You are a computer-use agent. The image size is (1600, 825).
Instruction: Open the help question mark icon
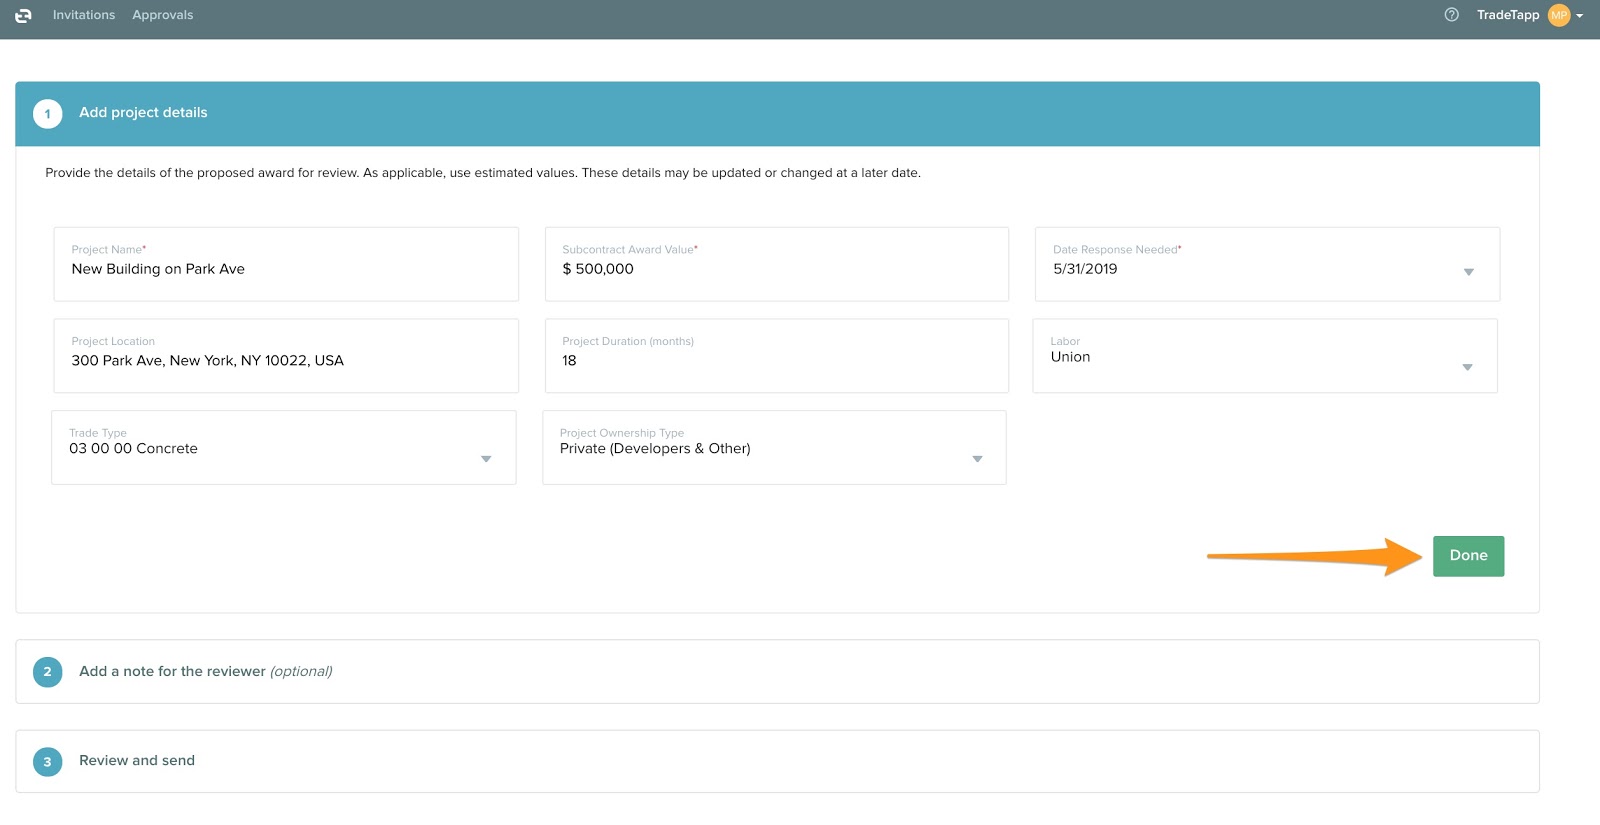coord(1452,15)
